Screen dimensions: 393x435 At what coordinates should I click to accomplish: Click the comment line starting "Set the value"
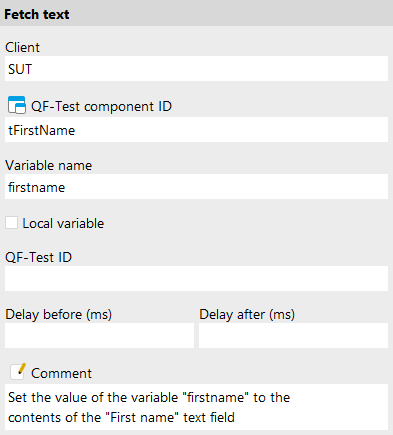pos(149,397)
